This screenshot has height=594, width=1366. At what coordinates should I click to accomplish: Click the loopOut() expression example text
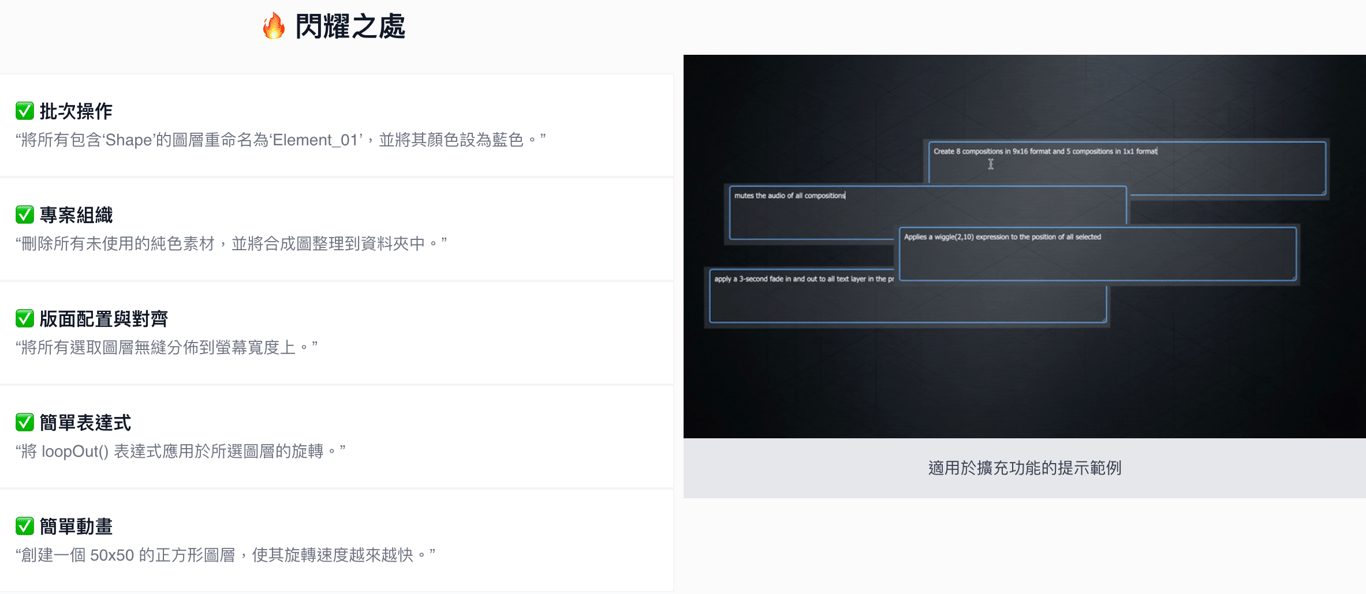pyautogui.click(x=181, y=452)
